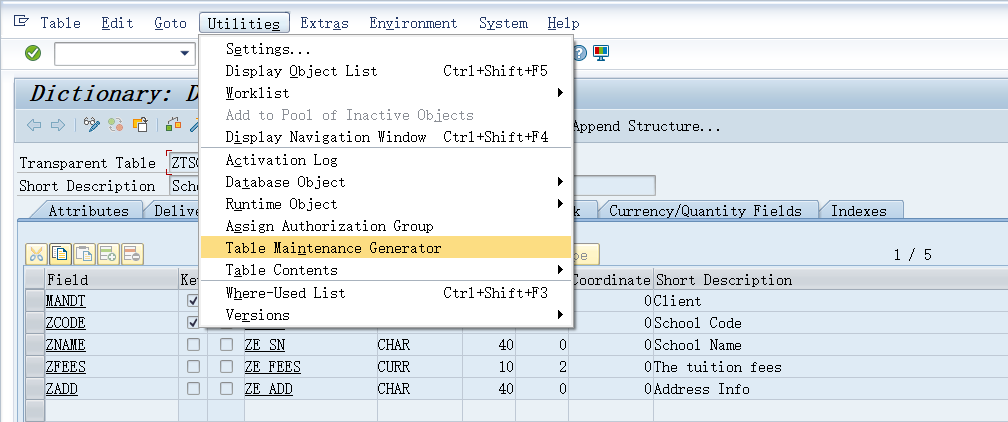The image size is (1008, 422).
Task: Expand the command field dropdown arrow
Action: 185,53
